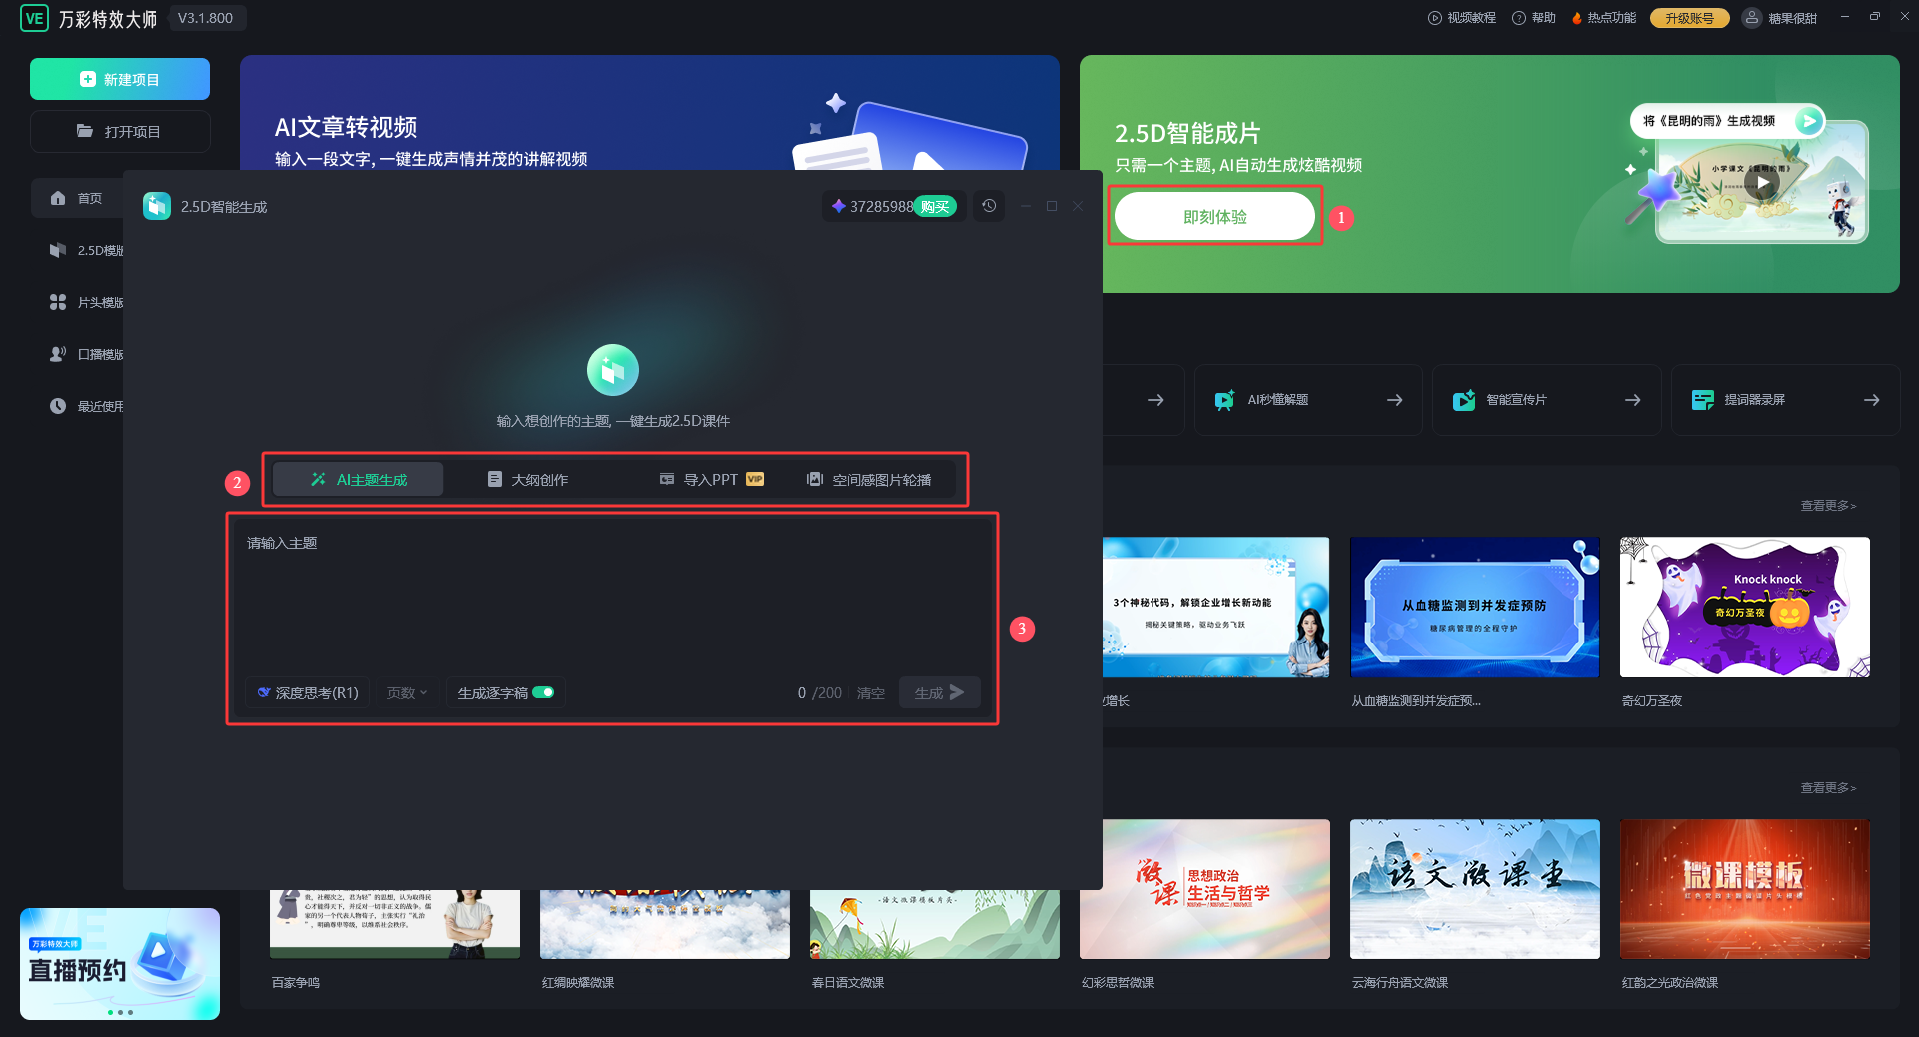Screen dimensions: 1919x1037
Task: Click the arrow on 提词器录屏 card
Action: point(1871,400)
